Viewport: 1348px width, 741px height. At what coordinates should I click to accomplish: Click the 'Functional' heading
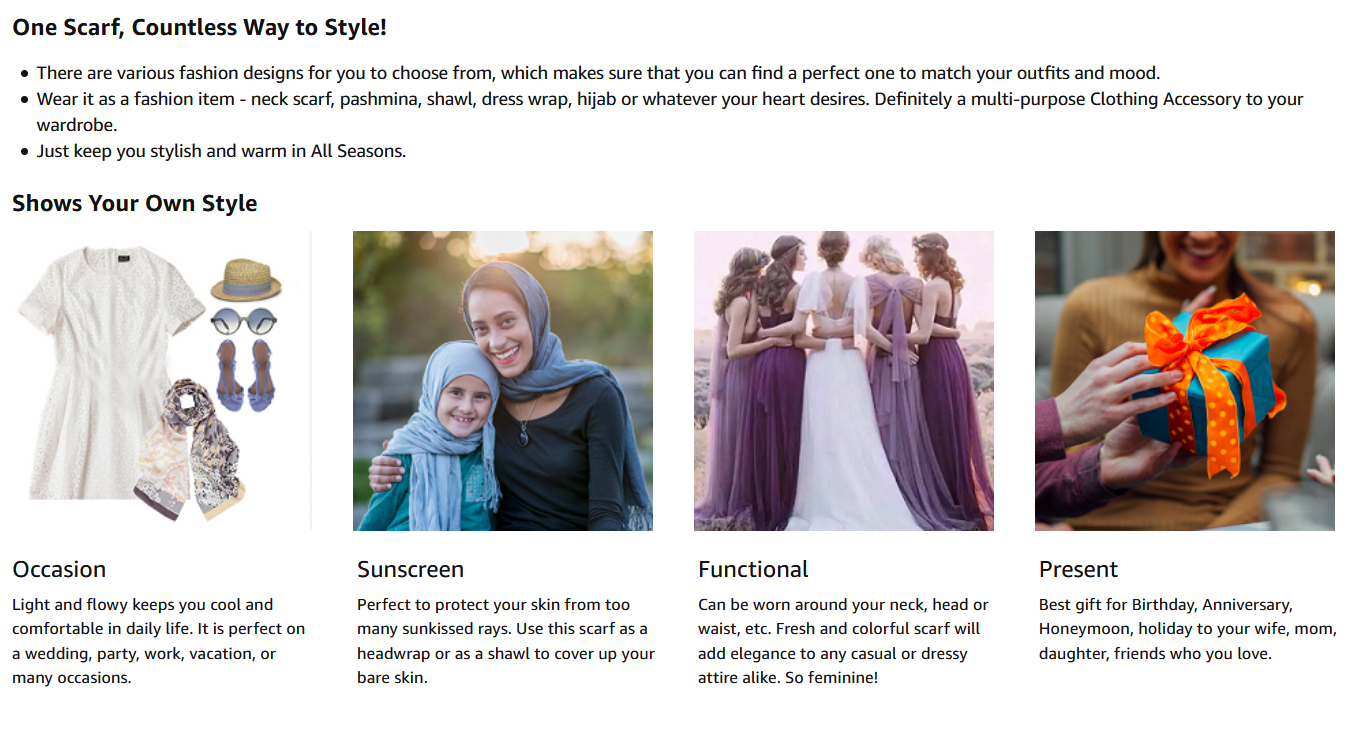pos(753,569)
